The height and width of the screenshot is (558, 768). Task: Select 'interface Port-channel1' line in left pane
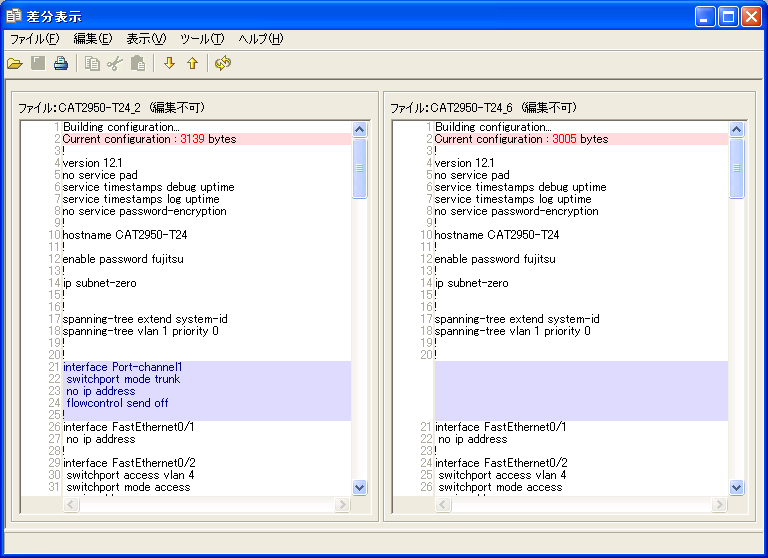tap(122, 367)
